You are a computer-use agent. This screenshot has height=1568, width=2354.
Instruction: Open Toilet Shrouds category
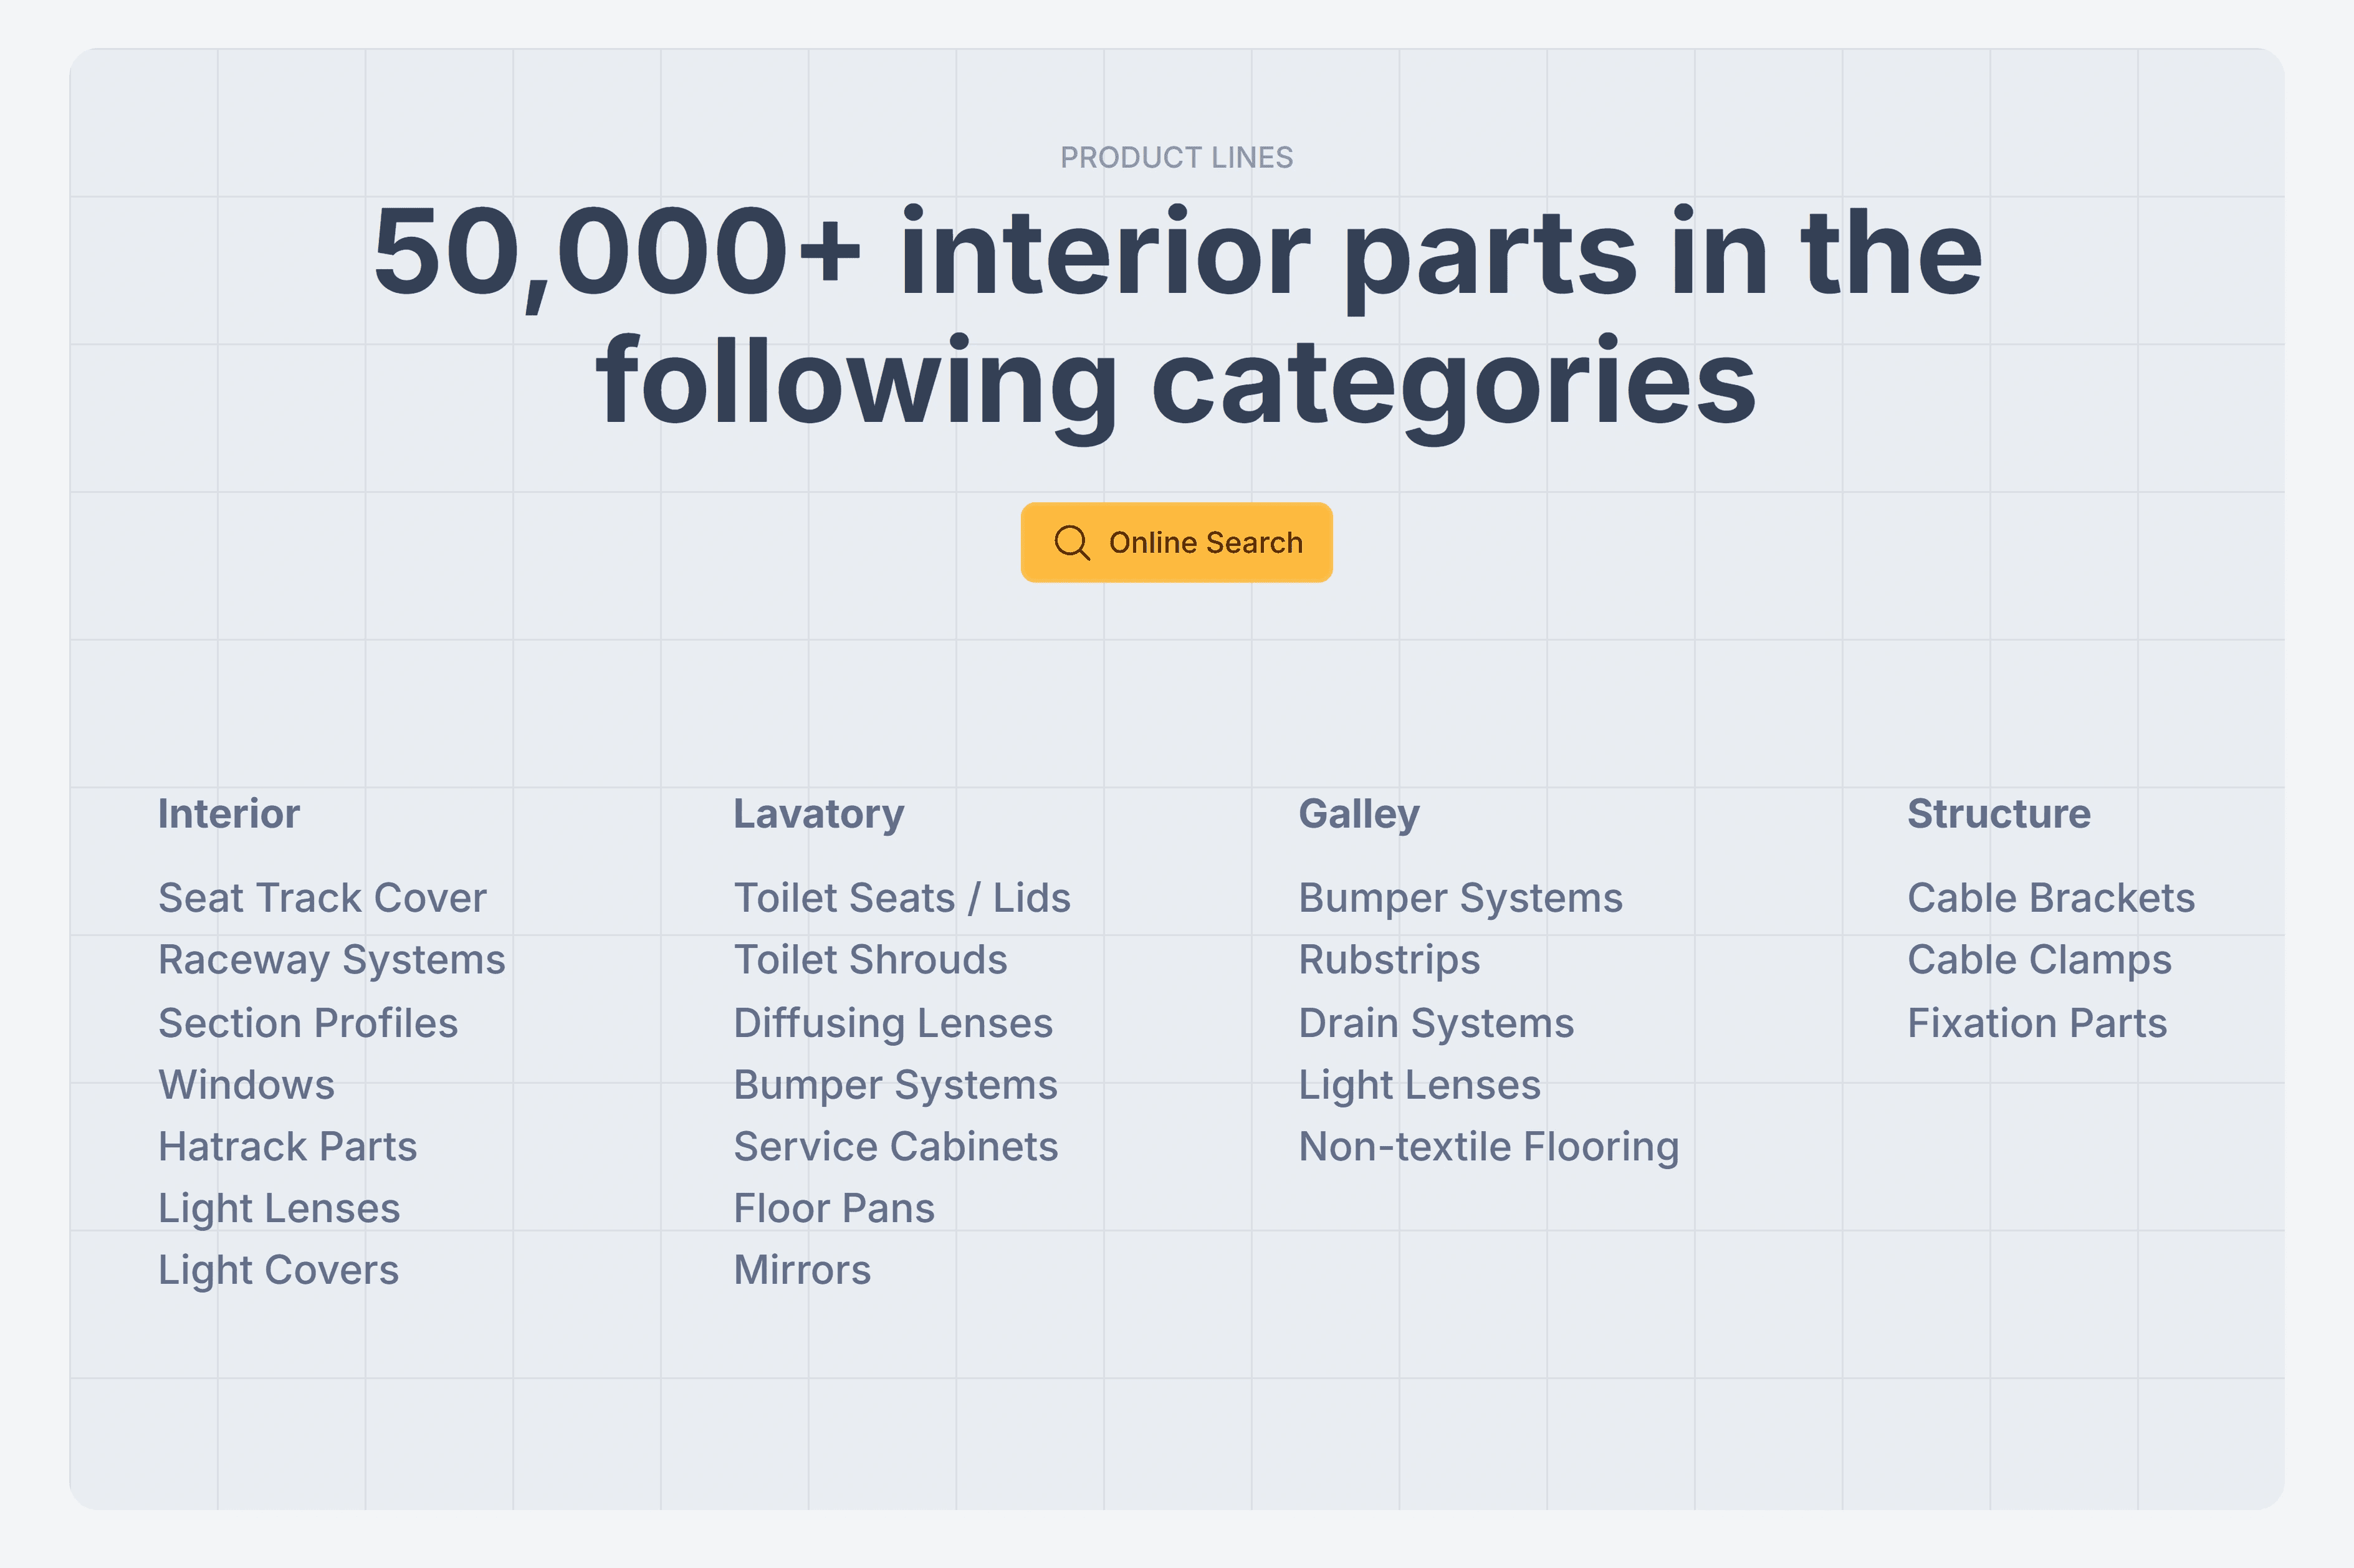click(870, 959)
